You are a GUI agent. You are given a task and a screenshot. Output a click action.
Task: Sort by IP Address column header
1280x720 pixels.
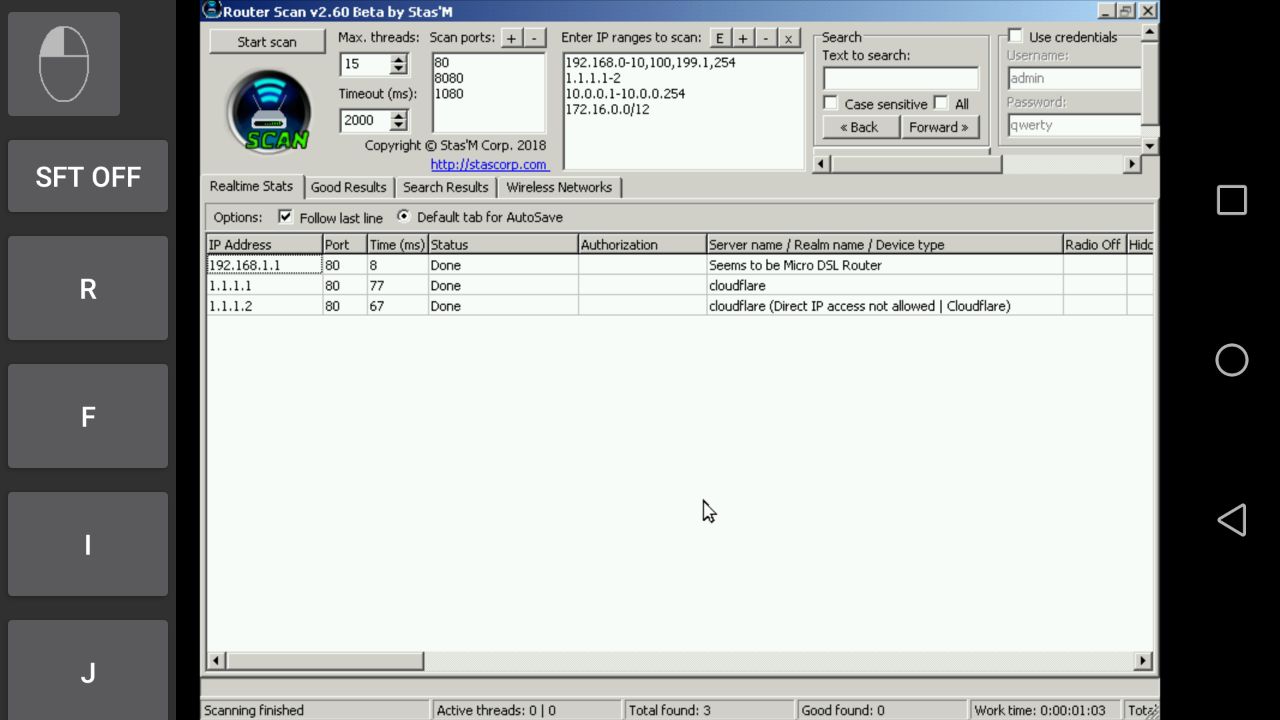click(264, 244)
